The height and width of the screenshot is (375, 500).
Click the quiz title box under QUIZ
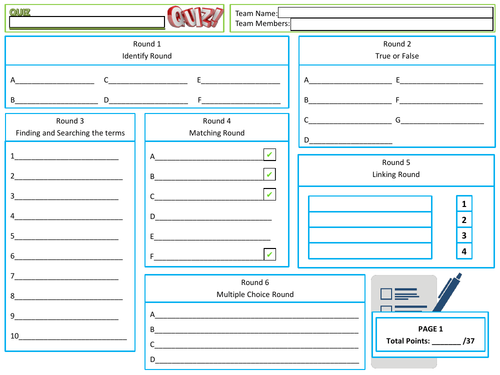coord(87,22)
